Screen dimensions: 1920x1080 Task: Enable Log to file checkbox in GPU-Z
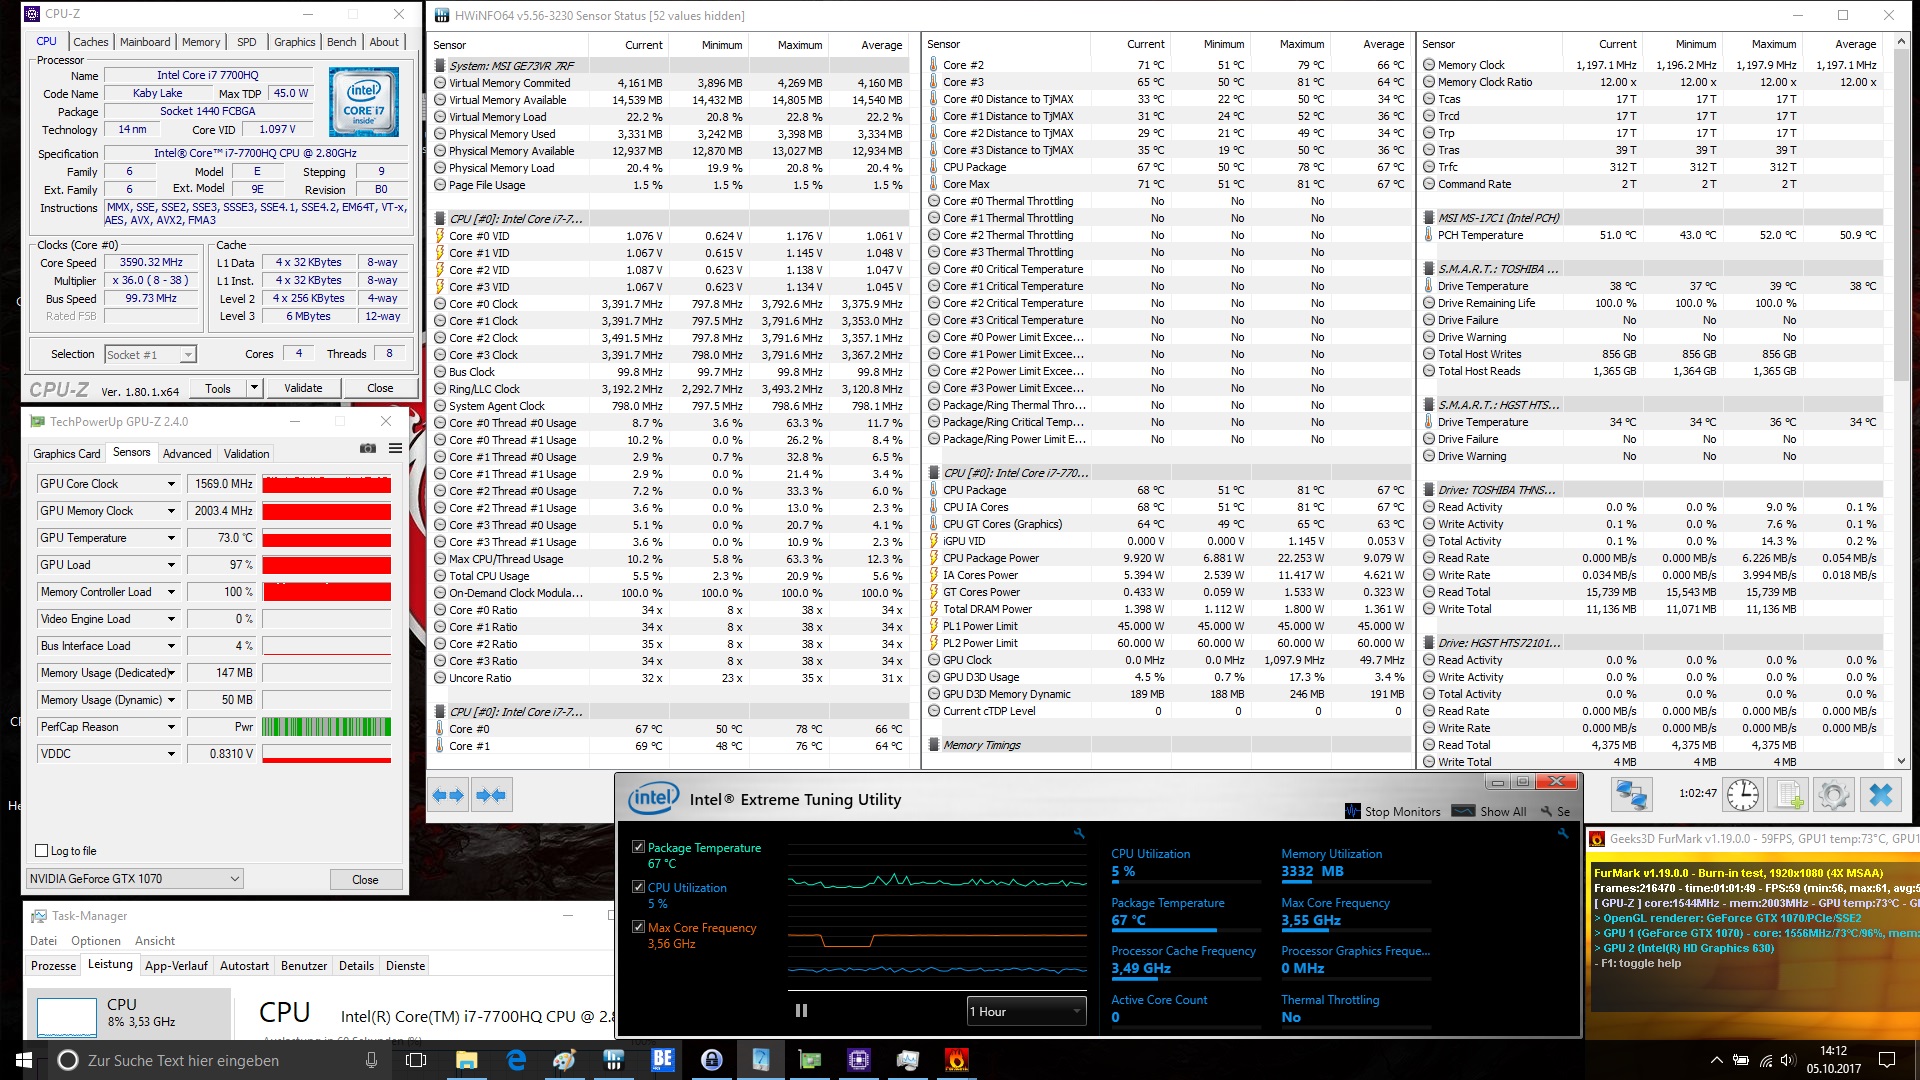[41, 851]
